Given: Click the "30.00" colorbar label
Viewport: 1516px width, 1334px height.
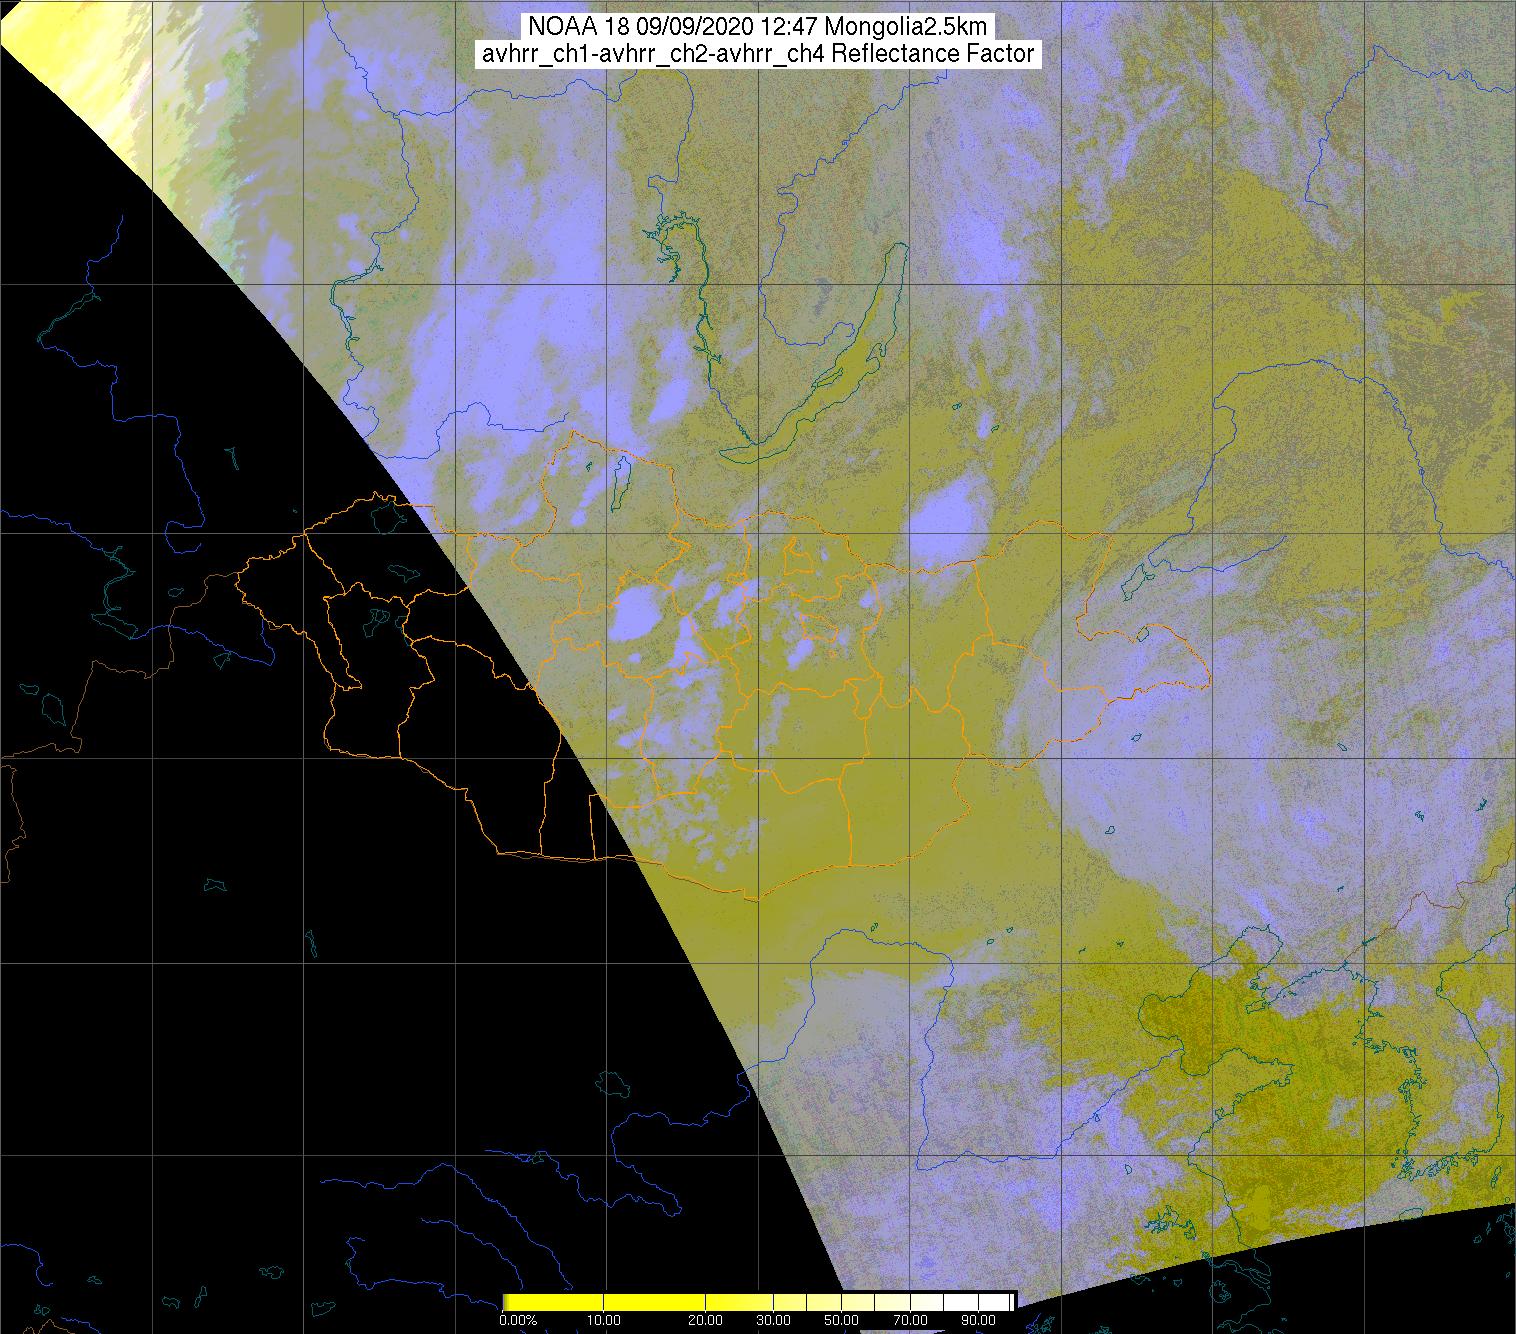Looking at the screenshot, I should 773,1321.
